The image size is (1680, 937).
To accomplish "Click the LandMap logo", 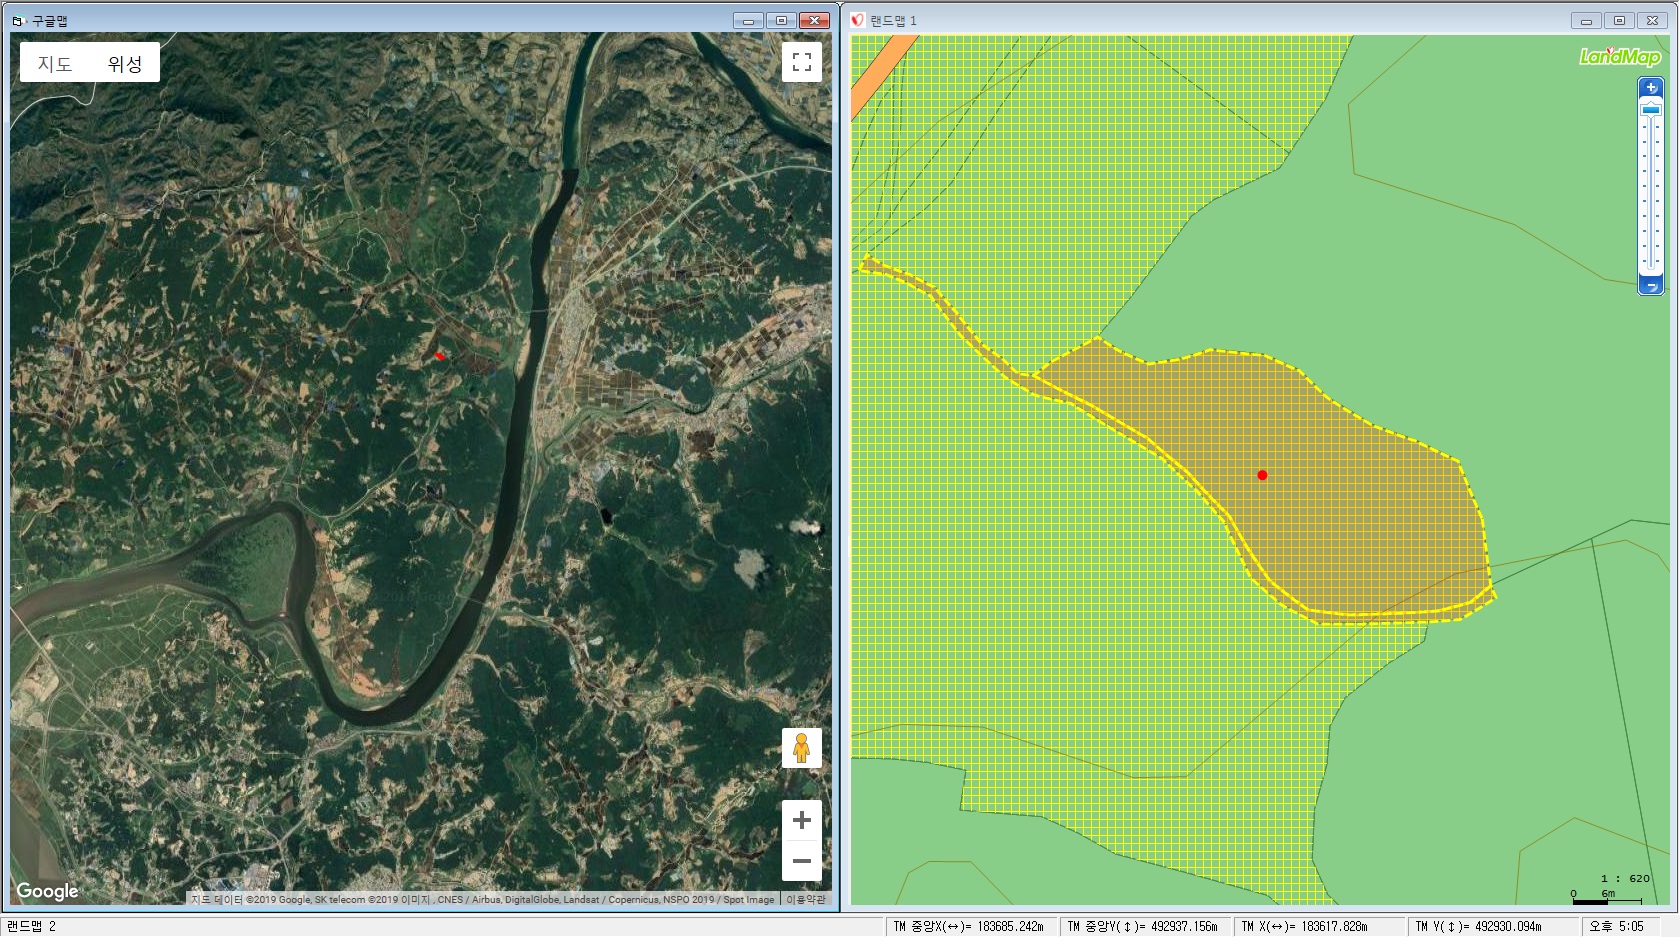I will [x=1620, y=56].
